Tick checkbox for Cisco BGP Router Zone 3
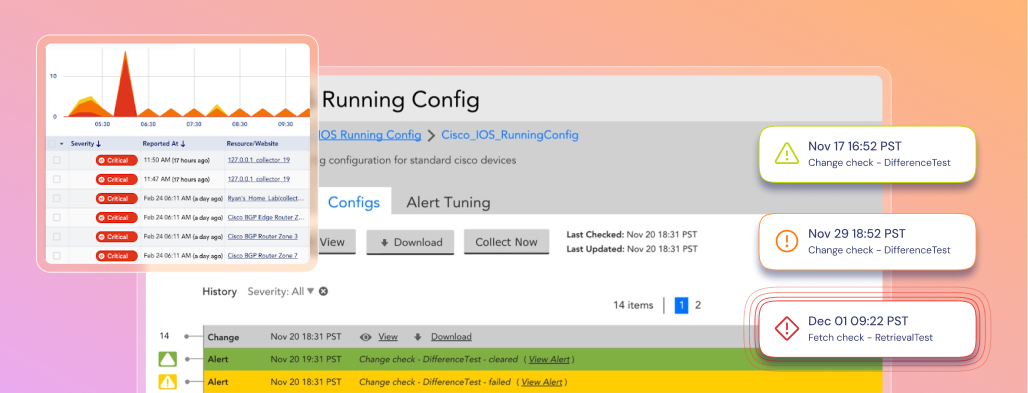 pos(57,236)
